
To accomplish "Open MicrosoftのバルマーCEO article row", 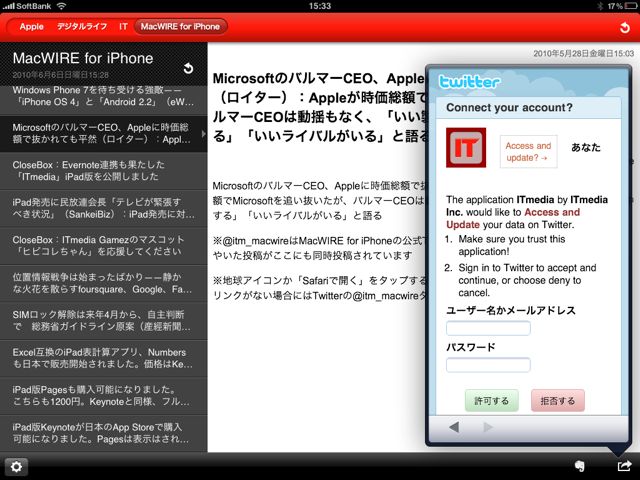I will [x=104, y=134].
